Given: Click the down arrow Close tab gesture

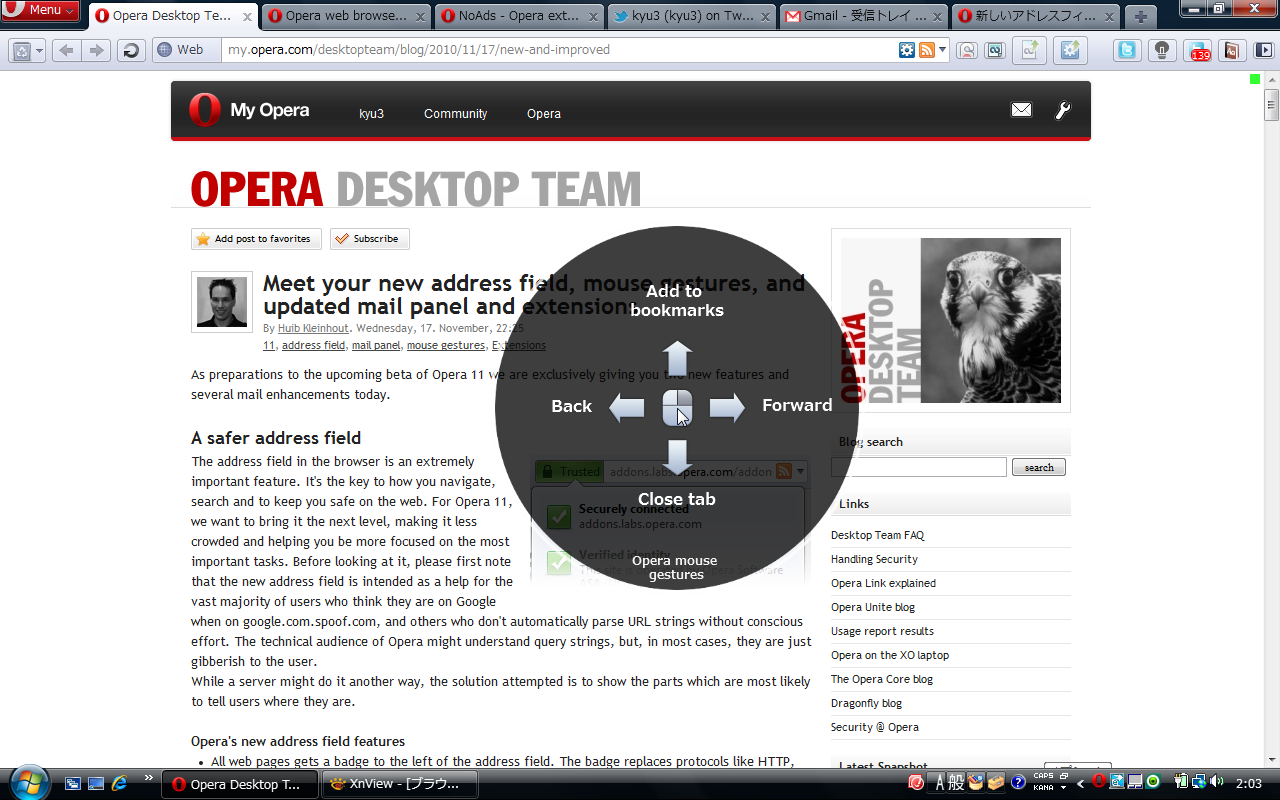Looking at the screenshot, I should 677,457.
